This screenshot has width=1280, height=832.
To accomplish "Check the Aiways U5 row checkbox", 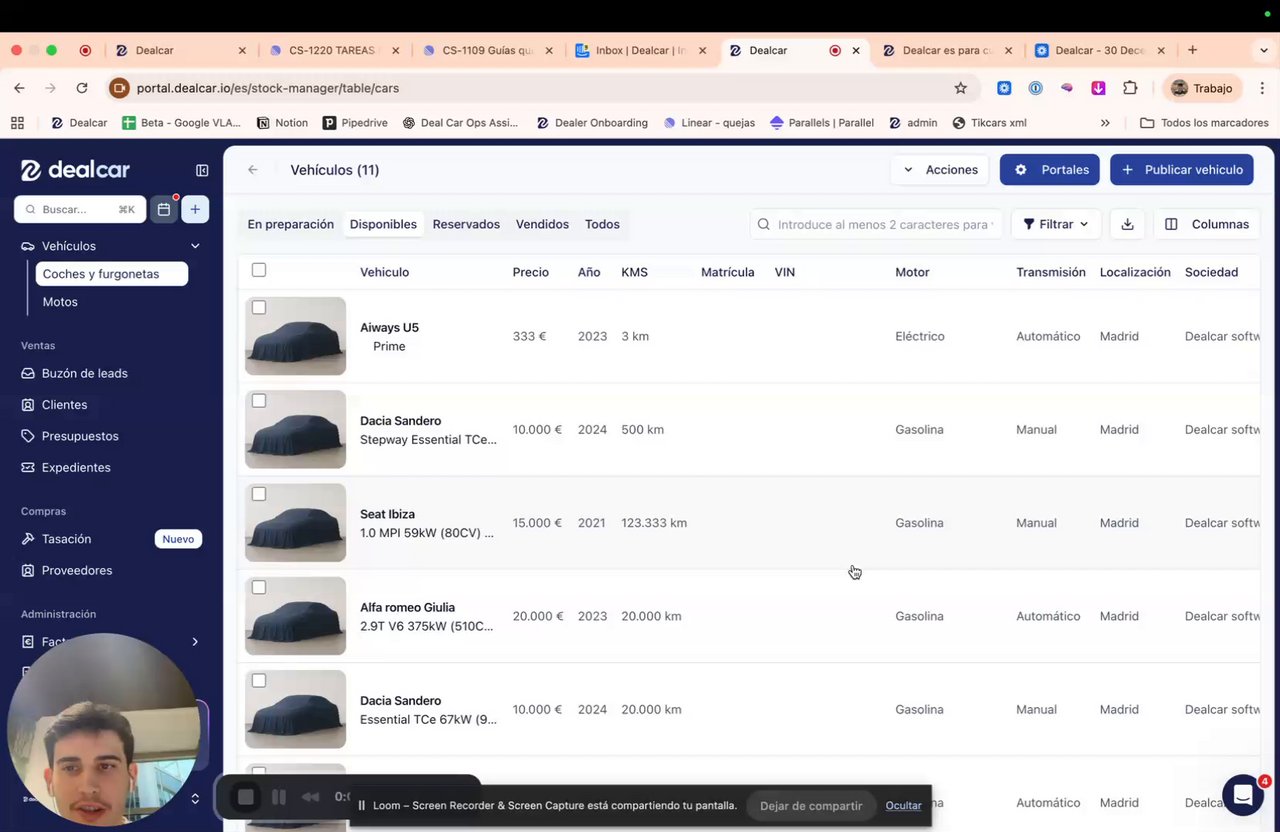I will [259, 308].
